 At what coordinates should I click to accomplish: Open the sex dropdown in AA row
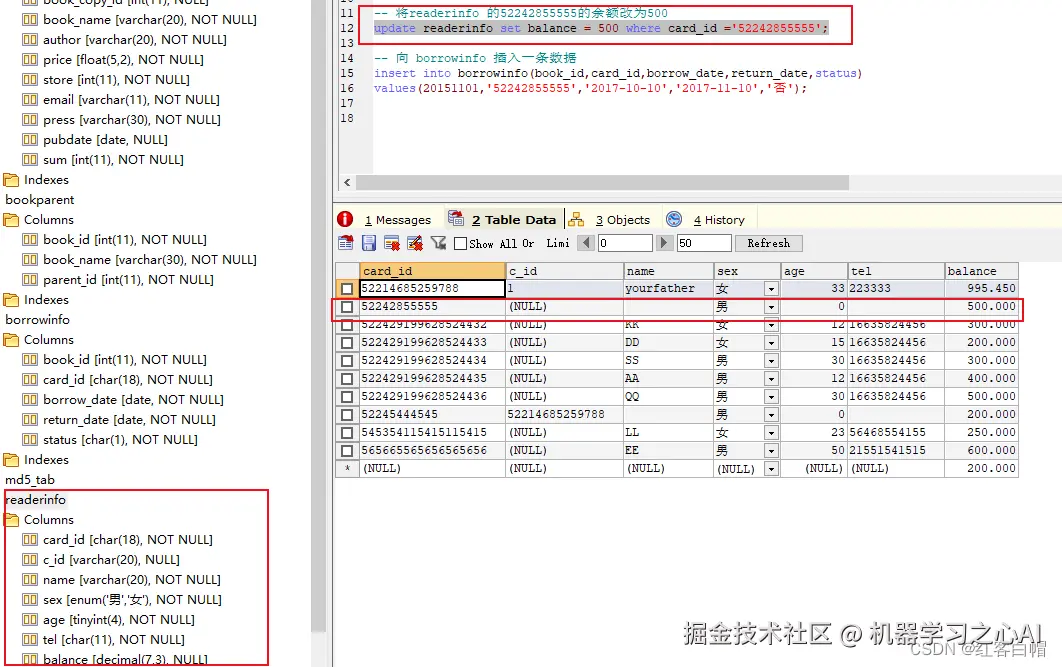click(771, 379)
